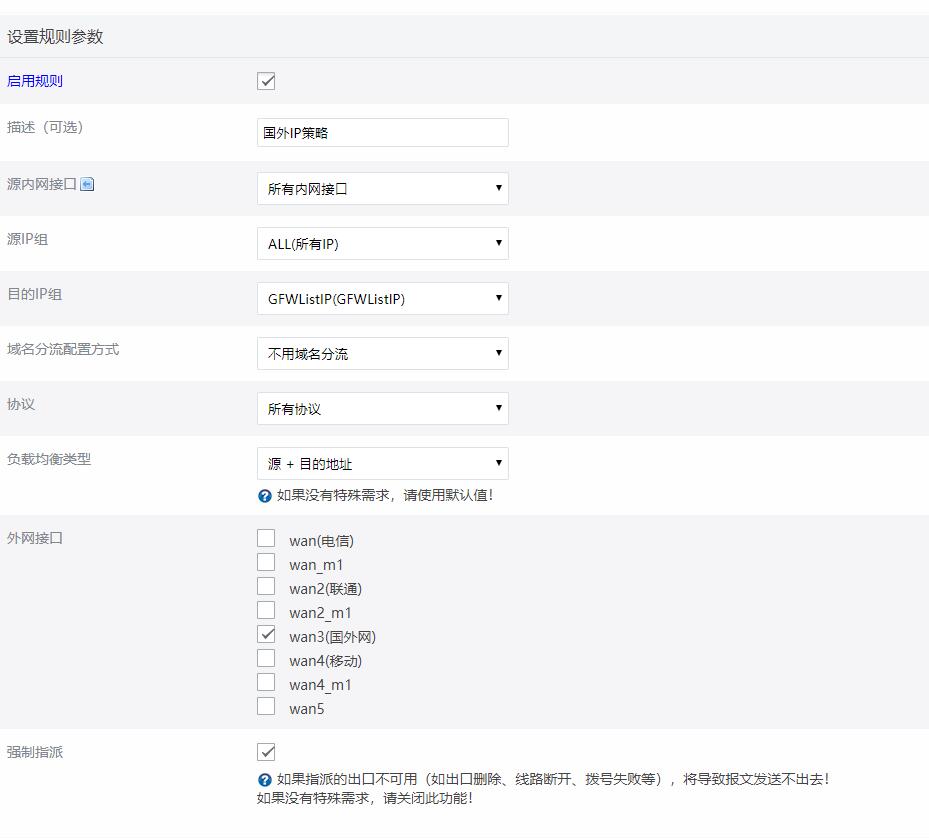Click the help icon below 强制指派 checkbox
This screenshot has width=929, height=838.
[x=265, y=780]
